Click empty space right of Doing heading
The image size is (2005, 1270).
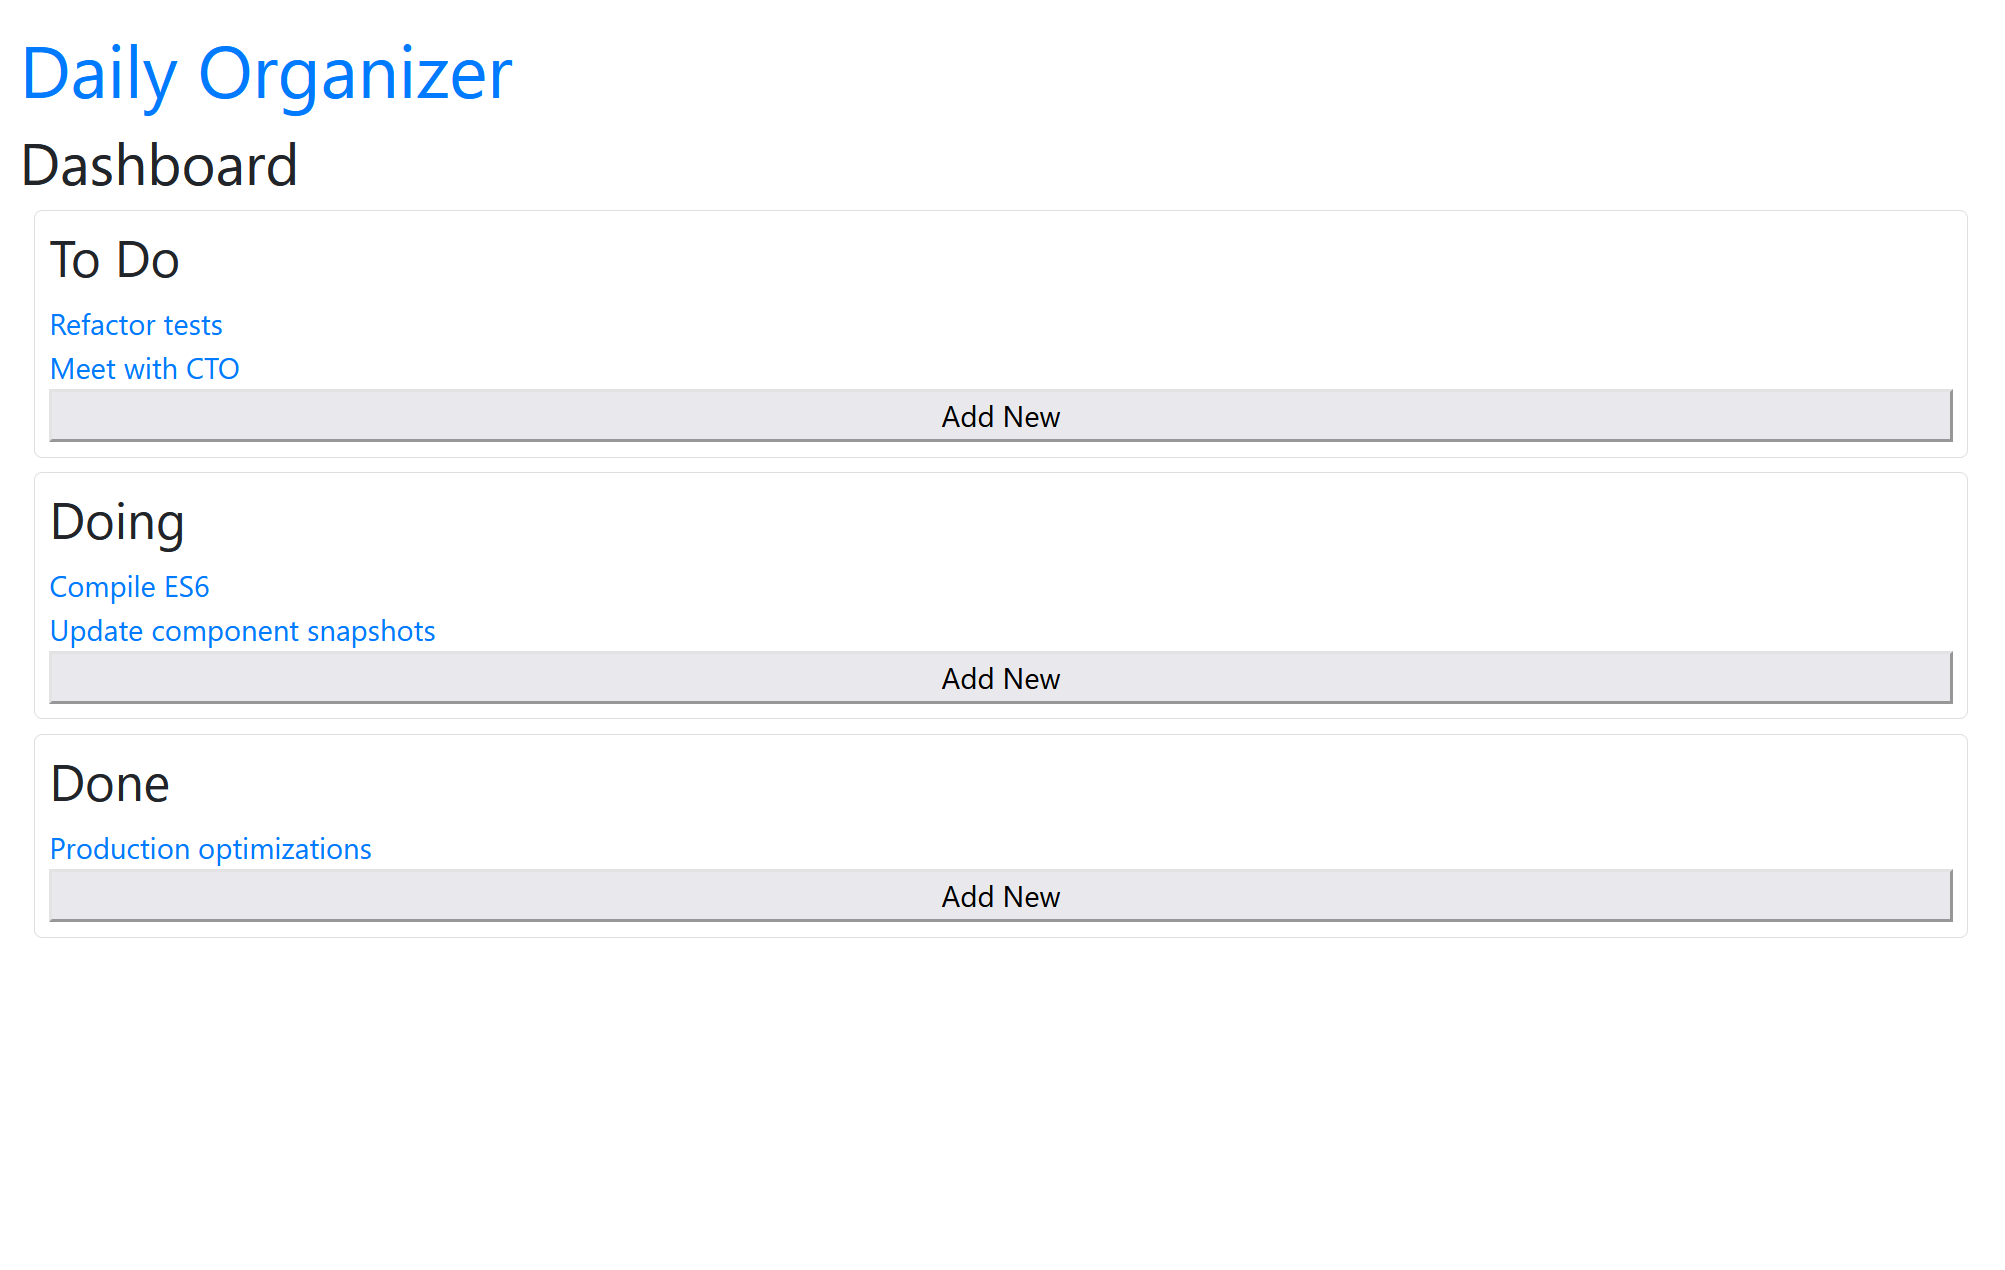pyautogui.click(x=1000, y=523)
